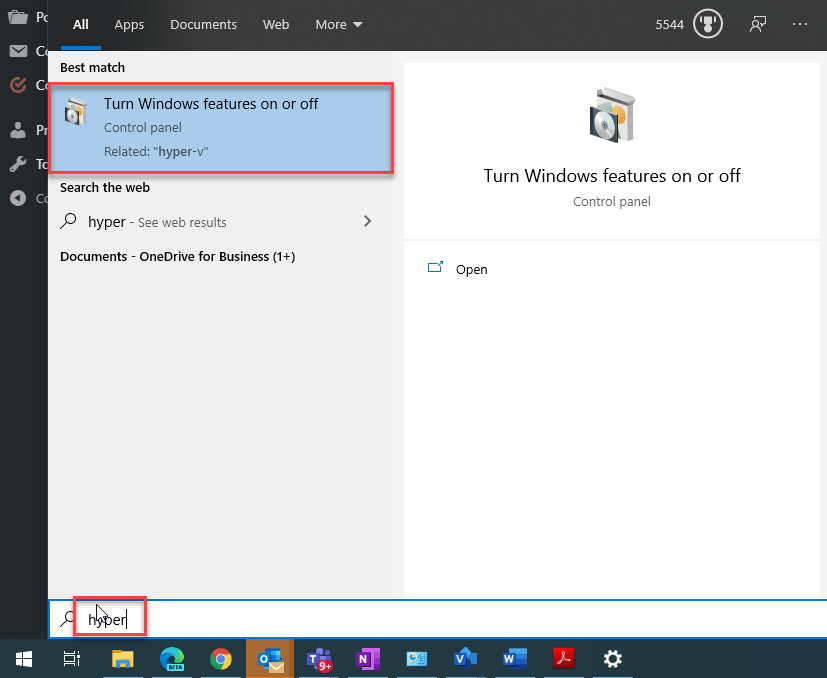The width and height of the screenshot is (827, 678).
Task: Open OneNote from the taskbar
Action: click(368, 659)
